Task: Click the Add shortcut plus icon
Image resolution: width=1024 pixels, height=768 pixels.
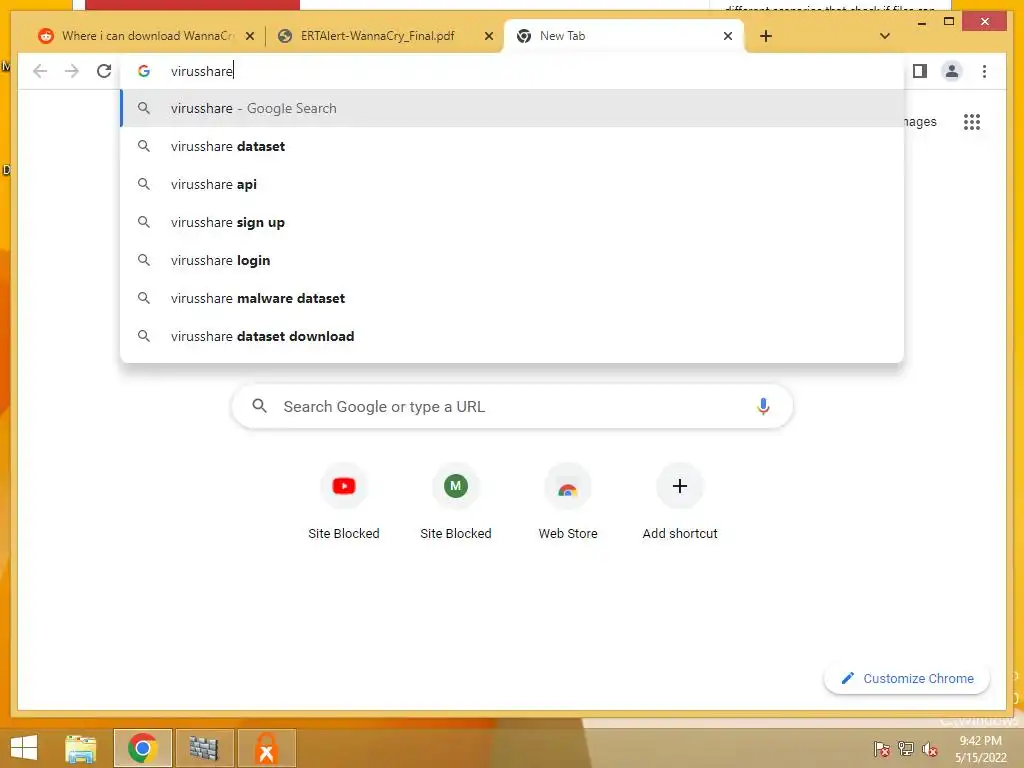Action: point(680,486)
